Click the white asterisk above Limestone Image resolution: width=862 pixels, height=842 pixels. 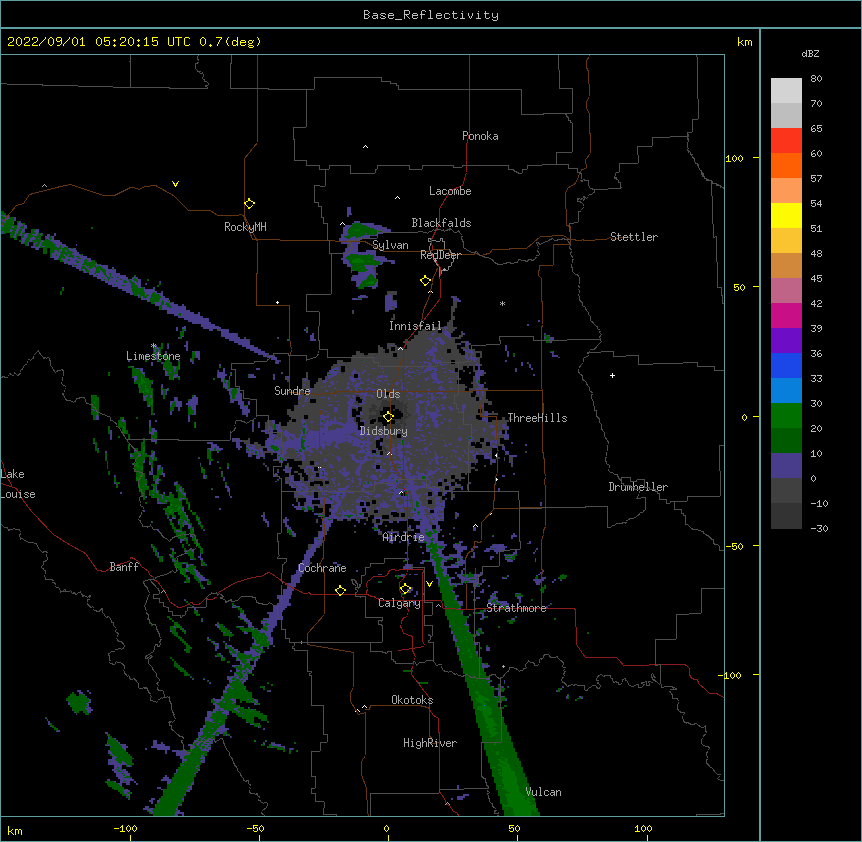[x=153, y=346]
